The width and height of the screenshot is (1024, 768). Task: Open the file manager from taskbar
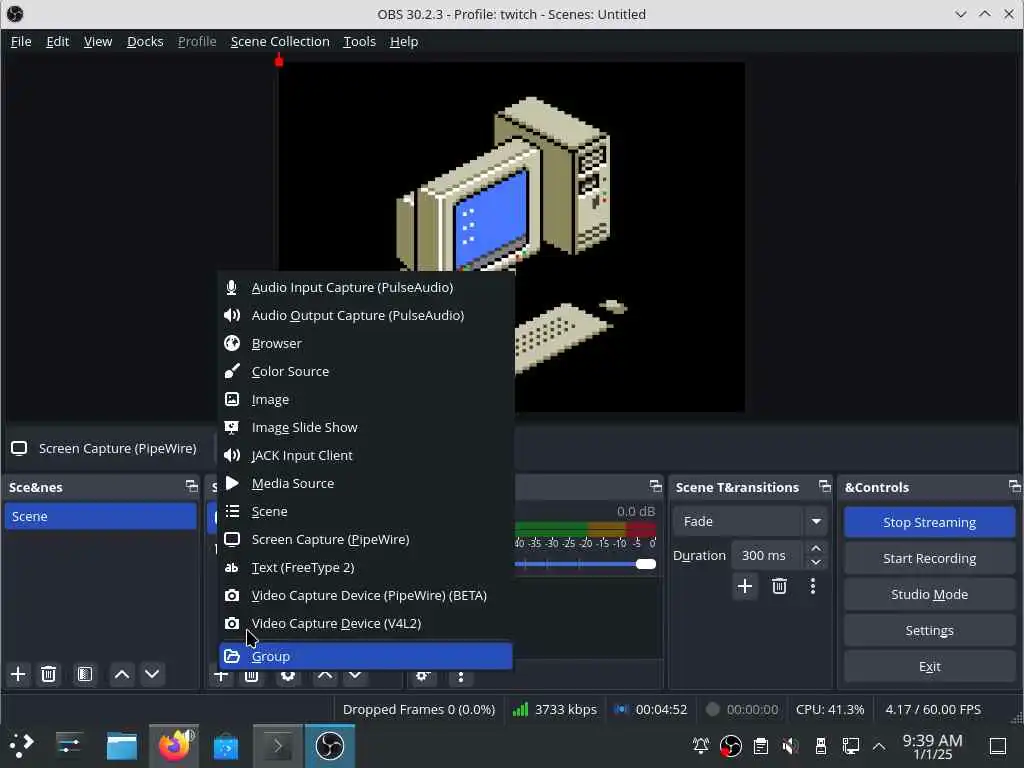[121, 745]
